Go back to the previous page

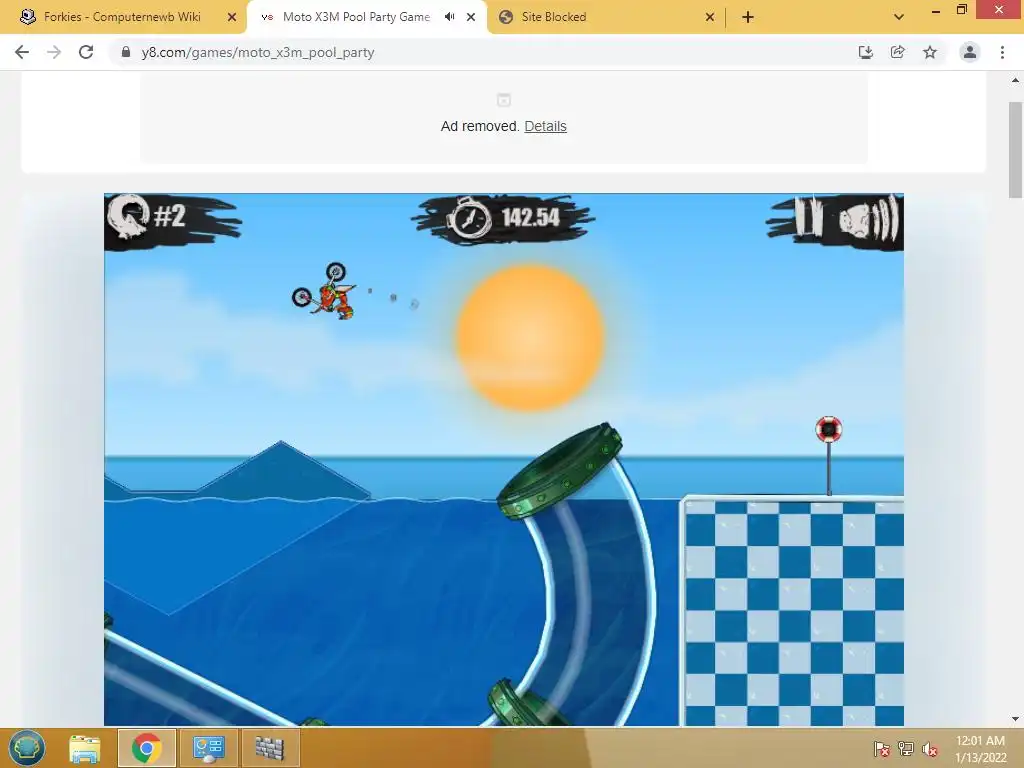point(22,52)
